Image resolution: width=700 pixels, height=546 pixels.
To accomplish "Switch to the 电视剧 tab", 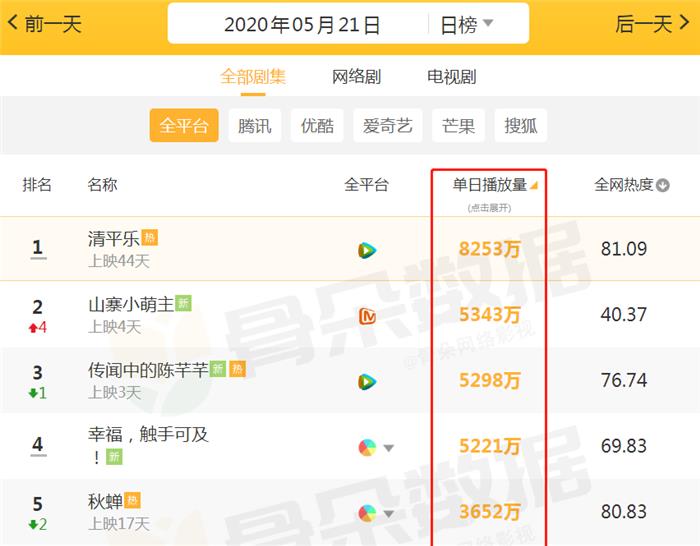I will coord(452,77).
